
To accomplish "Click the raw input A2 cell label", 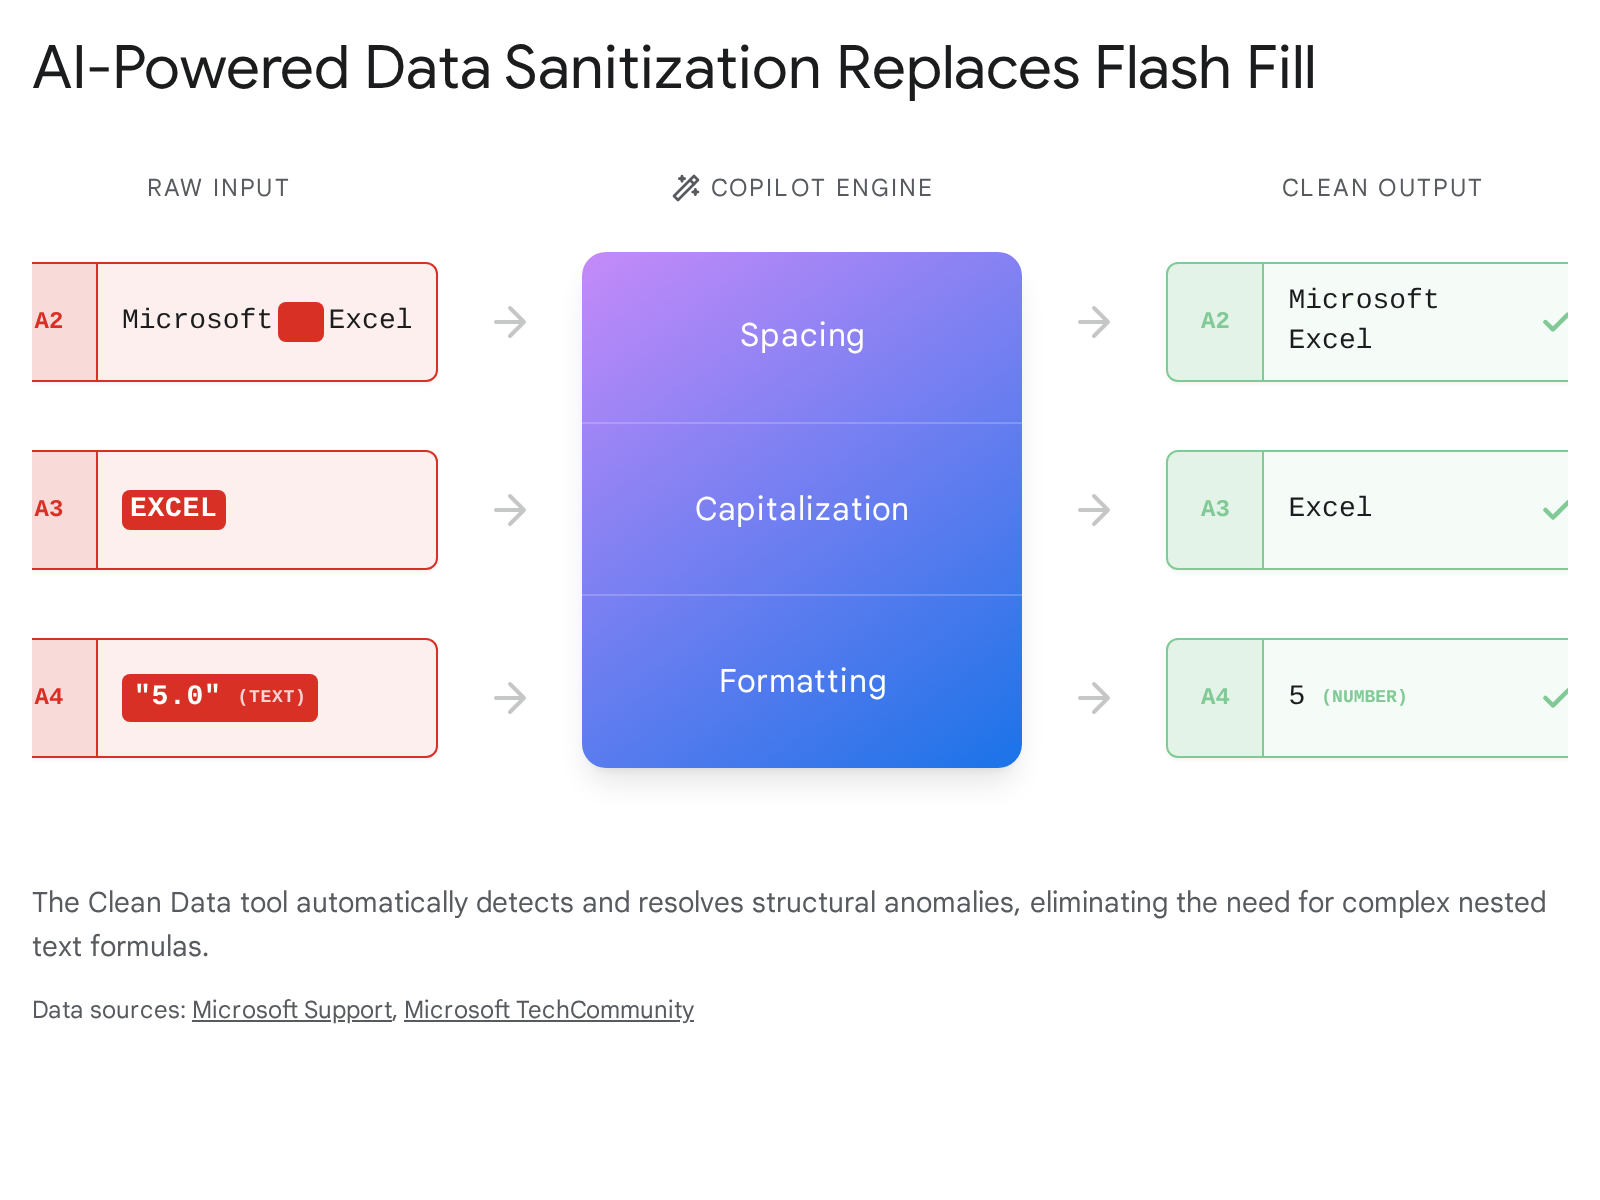I will point(50,321).
